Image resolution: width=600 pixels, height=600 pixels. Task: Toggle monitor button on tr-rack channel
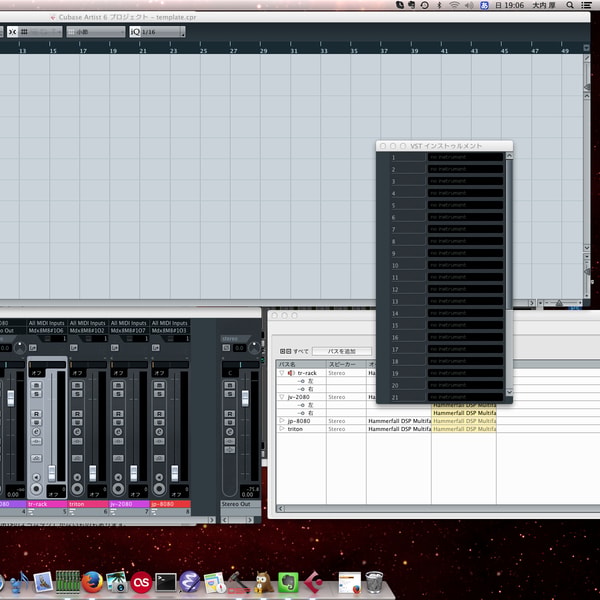[36, 477]
